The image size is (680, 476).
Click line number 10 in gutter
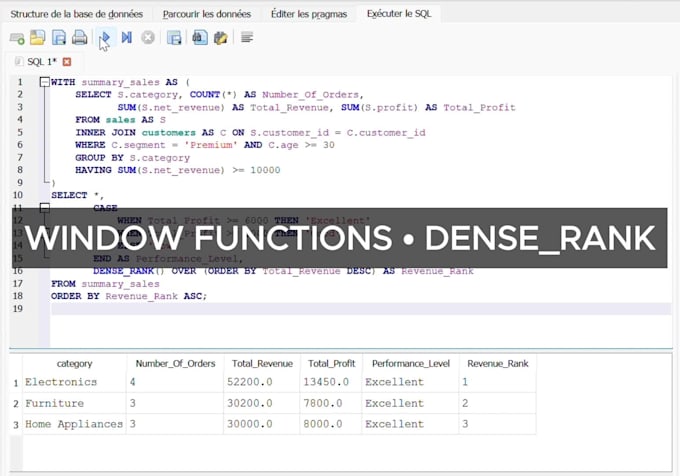pyautogui.click(x=18, y=196)
